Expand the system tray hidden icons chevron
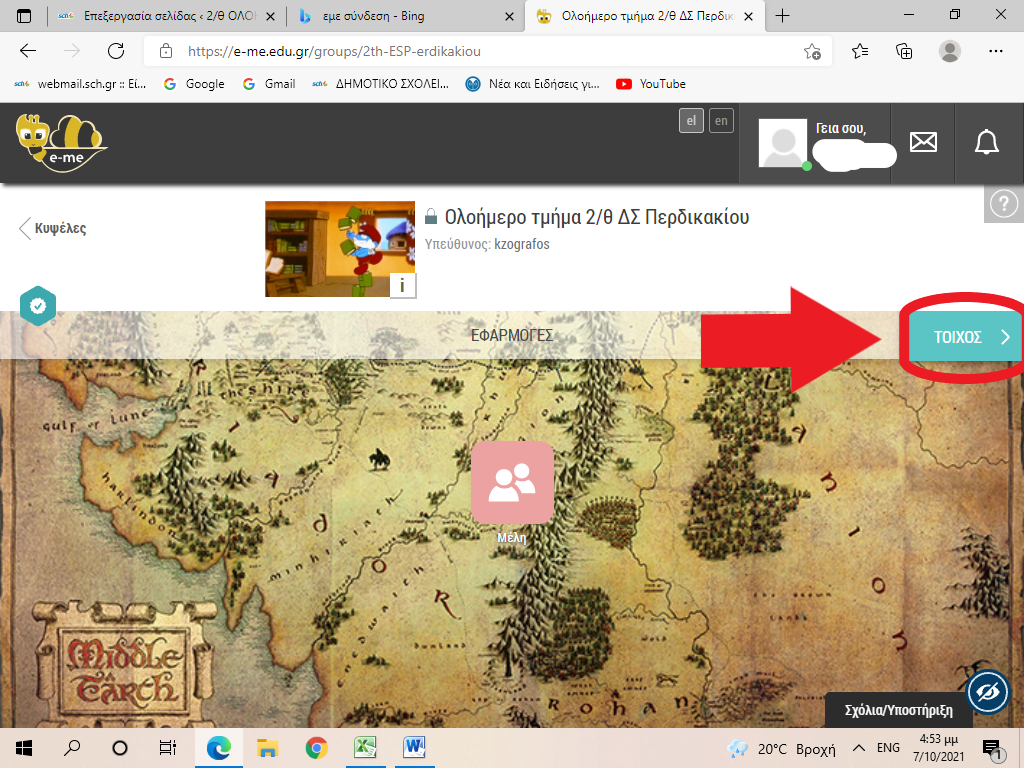The image size is (1024, 768). pyautogui.click(x=858, y=748)
